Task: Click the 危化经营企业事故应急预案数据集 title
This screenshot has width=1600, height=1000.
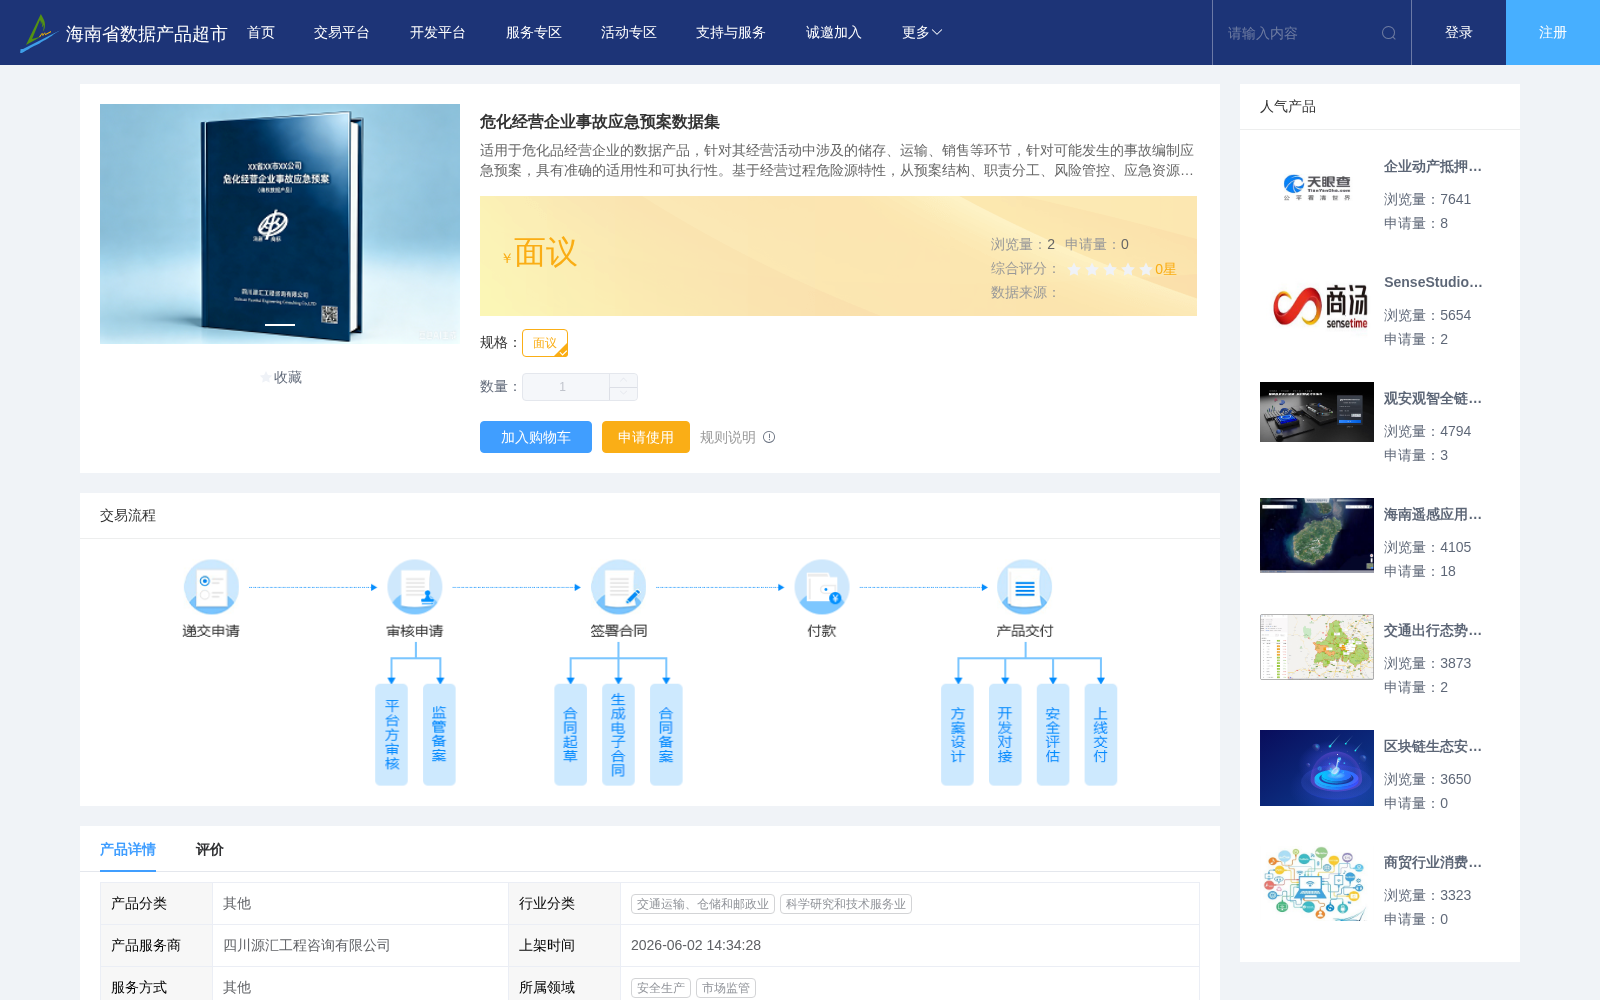Action: (x=600, y=122)
